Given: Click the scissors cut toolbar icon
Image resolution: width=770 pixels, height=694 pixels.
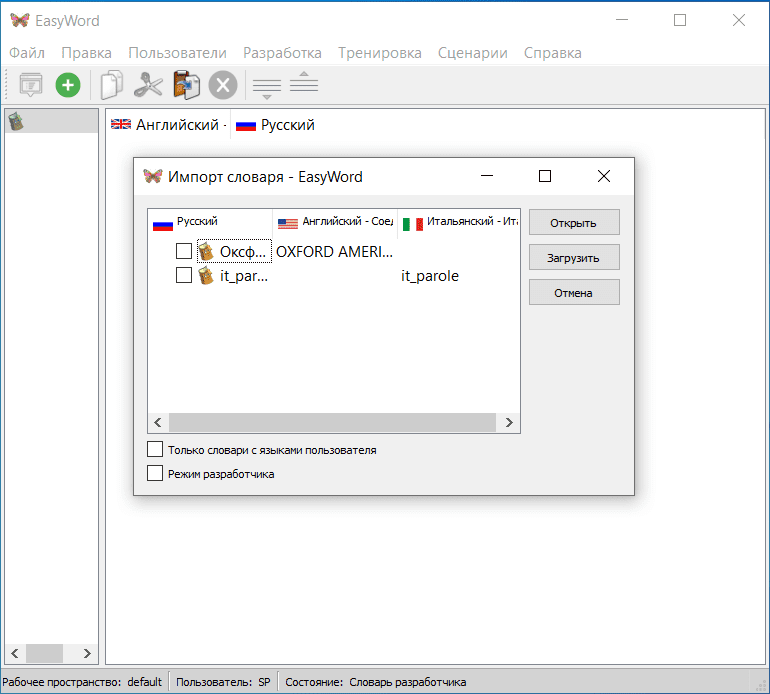Looking at the screenshot, I should (x=148, y=85).
